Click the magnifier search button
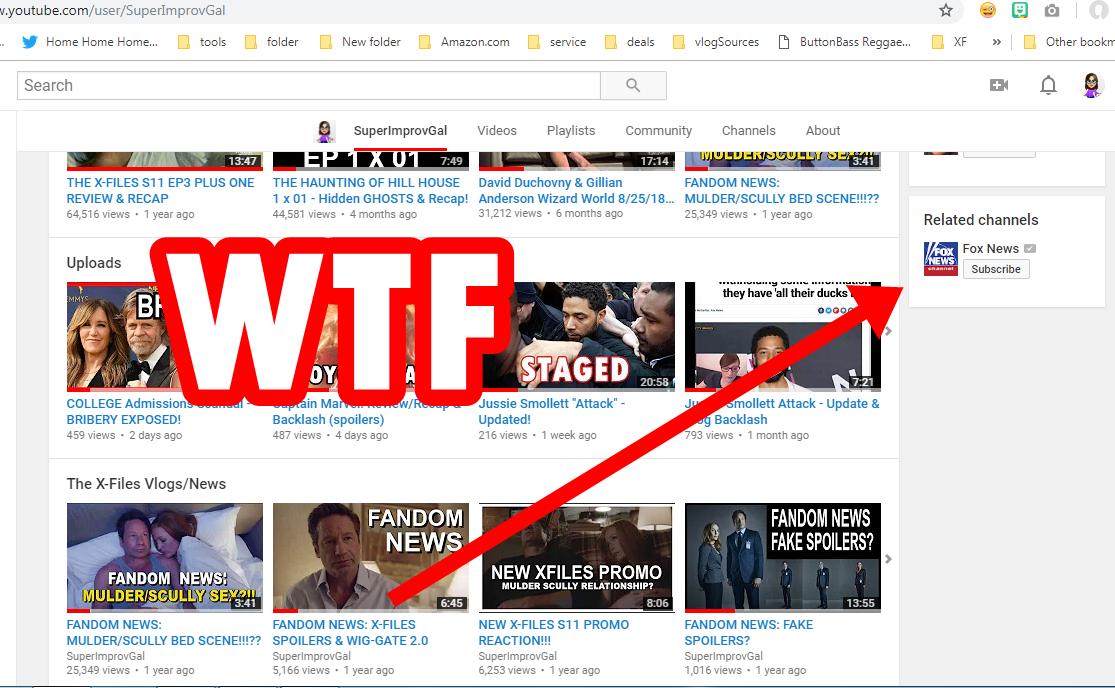The width and height of the screenshot is (1115, 688). [633, 85]
